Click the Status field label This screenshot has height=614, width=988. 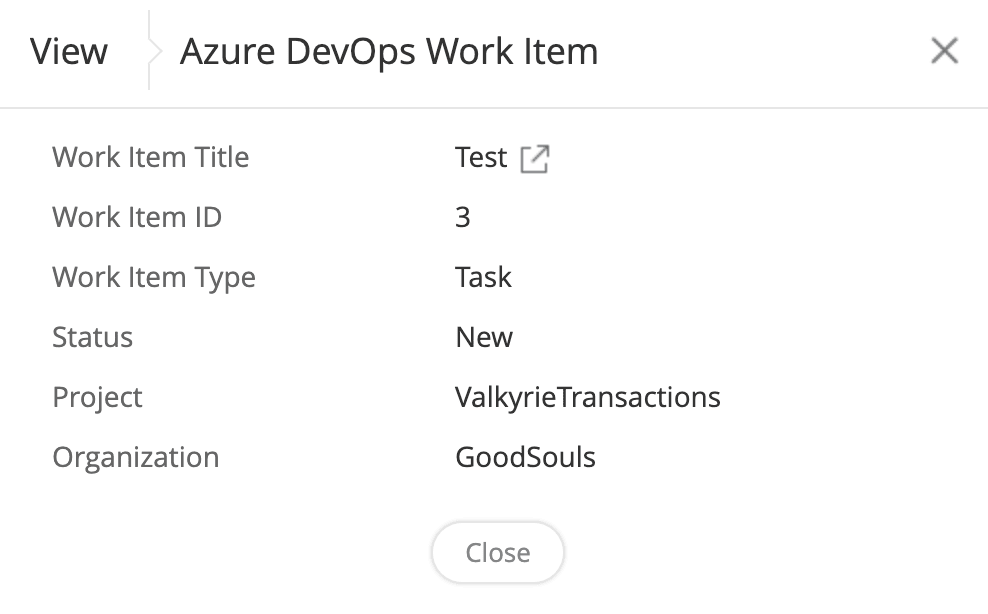click(x=92, y=337)
